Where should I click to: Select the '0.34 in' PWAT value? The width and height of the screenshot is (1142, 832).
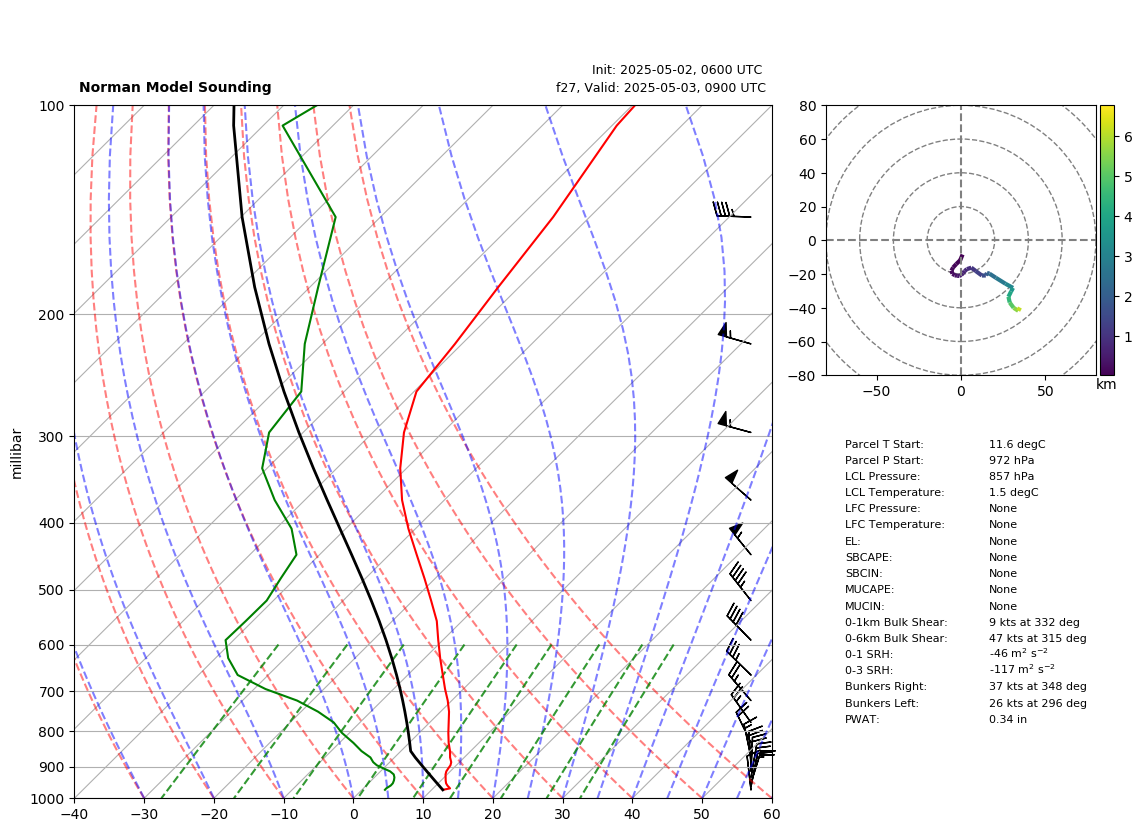tap(1008, 719)
